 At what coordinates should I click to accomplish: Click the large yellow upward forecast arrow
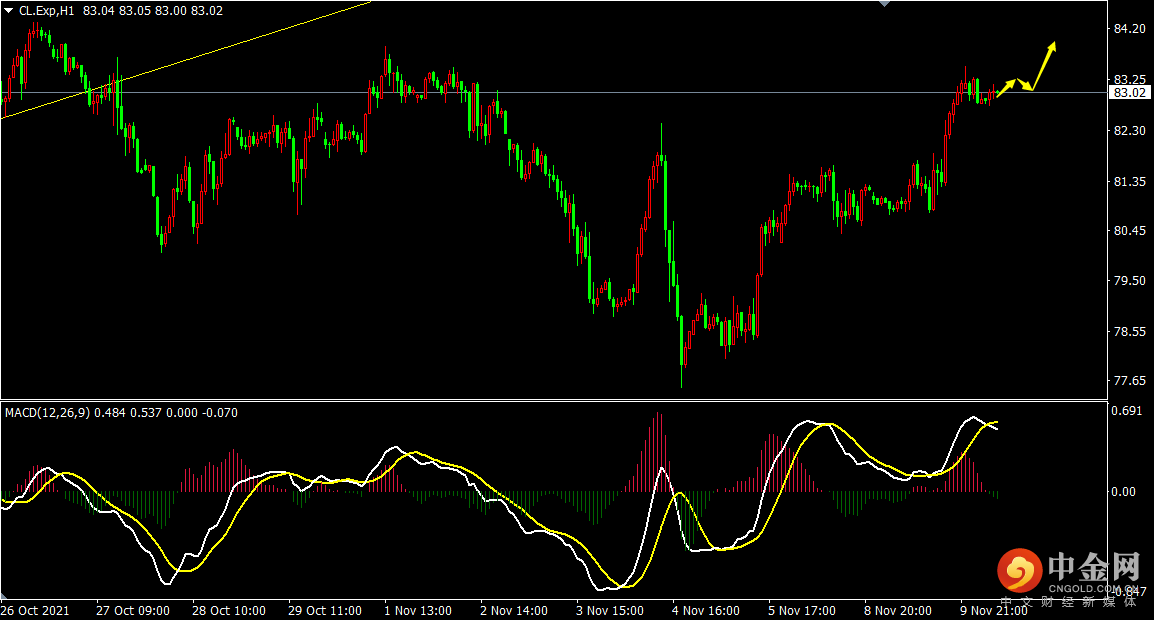(x=1045, y=64)
